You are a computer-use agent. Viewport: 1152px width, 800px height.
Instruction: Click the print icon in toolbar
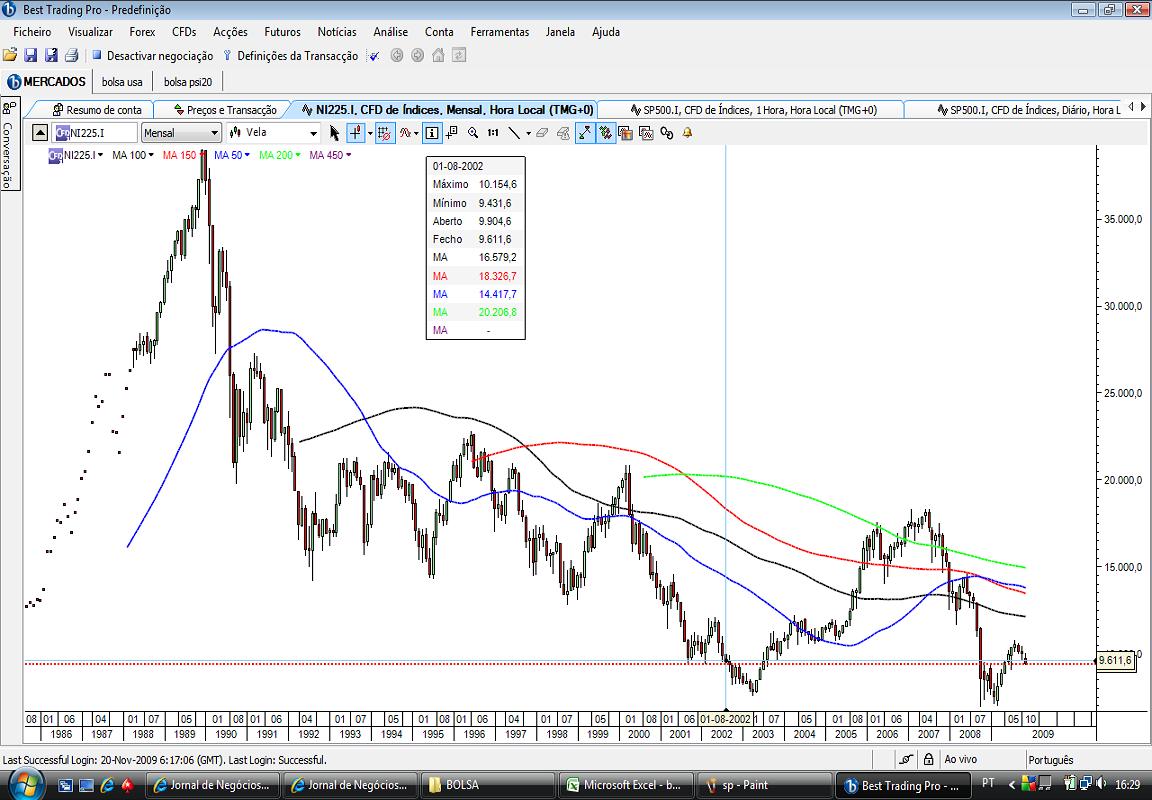click(71, 55)
